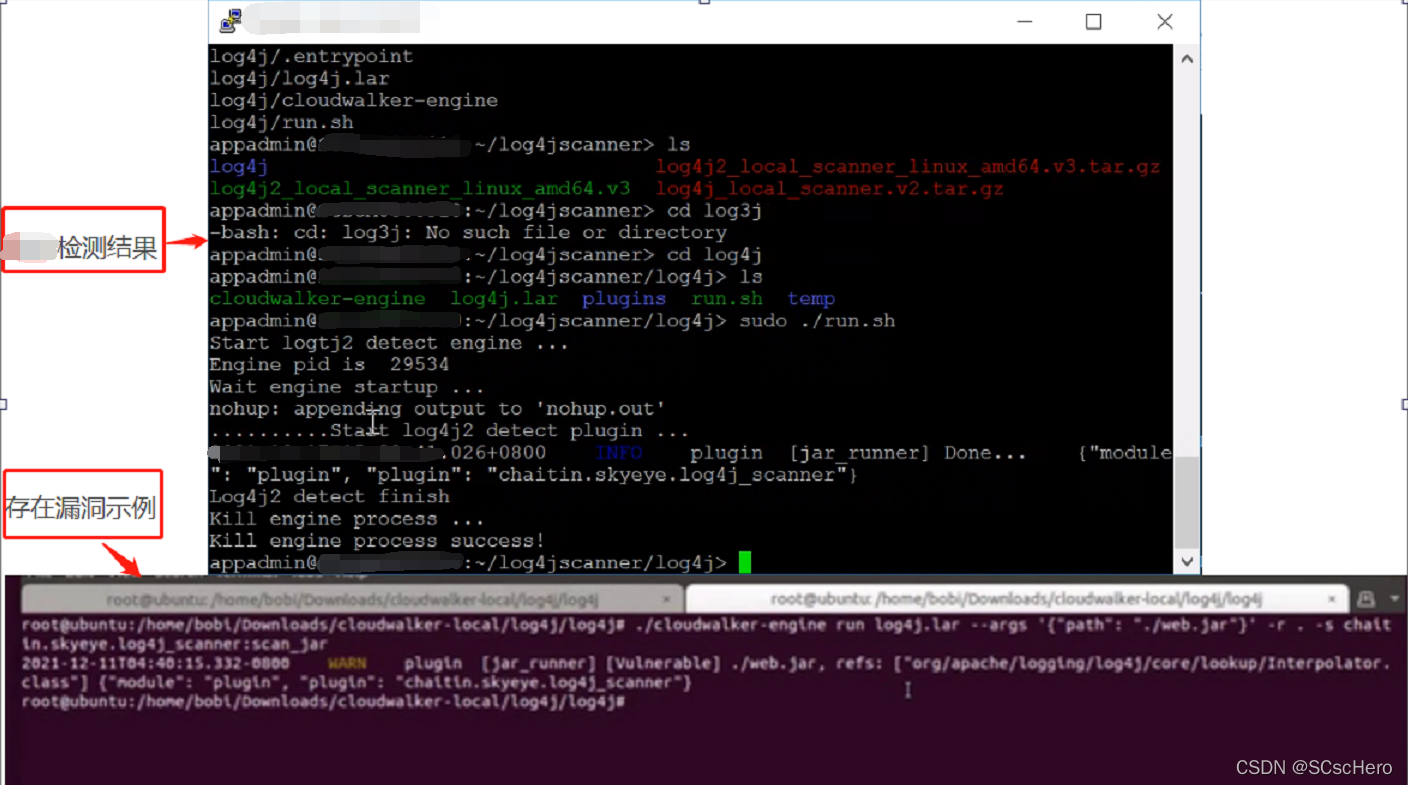Screen dimensions: 1408x785
Task: Close the first root@ubuntu terminal tab
Action: coord(667,599)
